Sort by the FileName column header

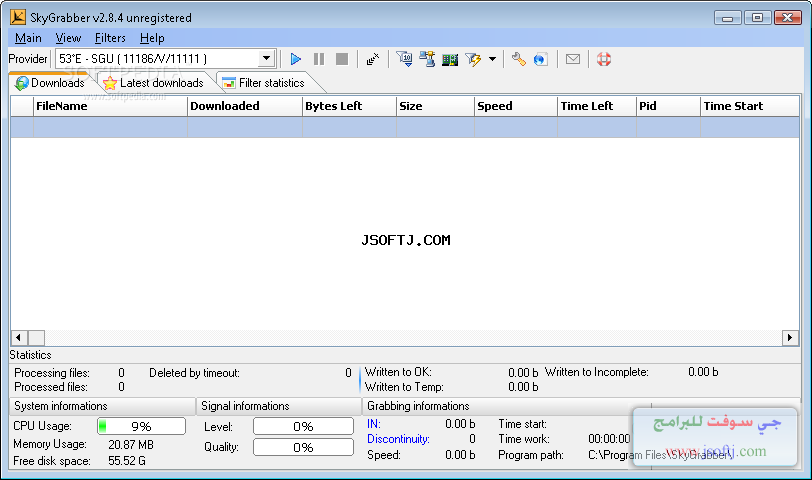pyautogui.click(x=110, y=106)
